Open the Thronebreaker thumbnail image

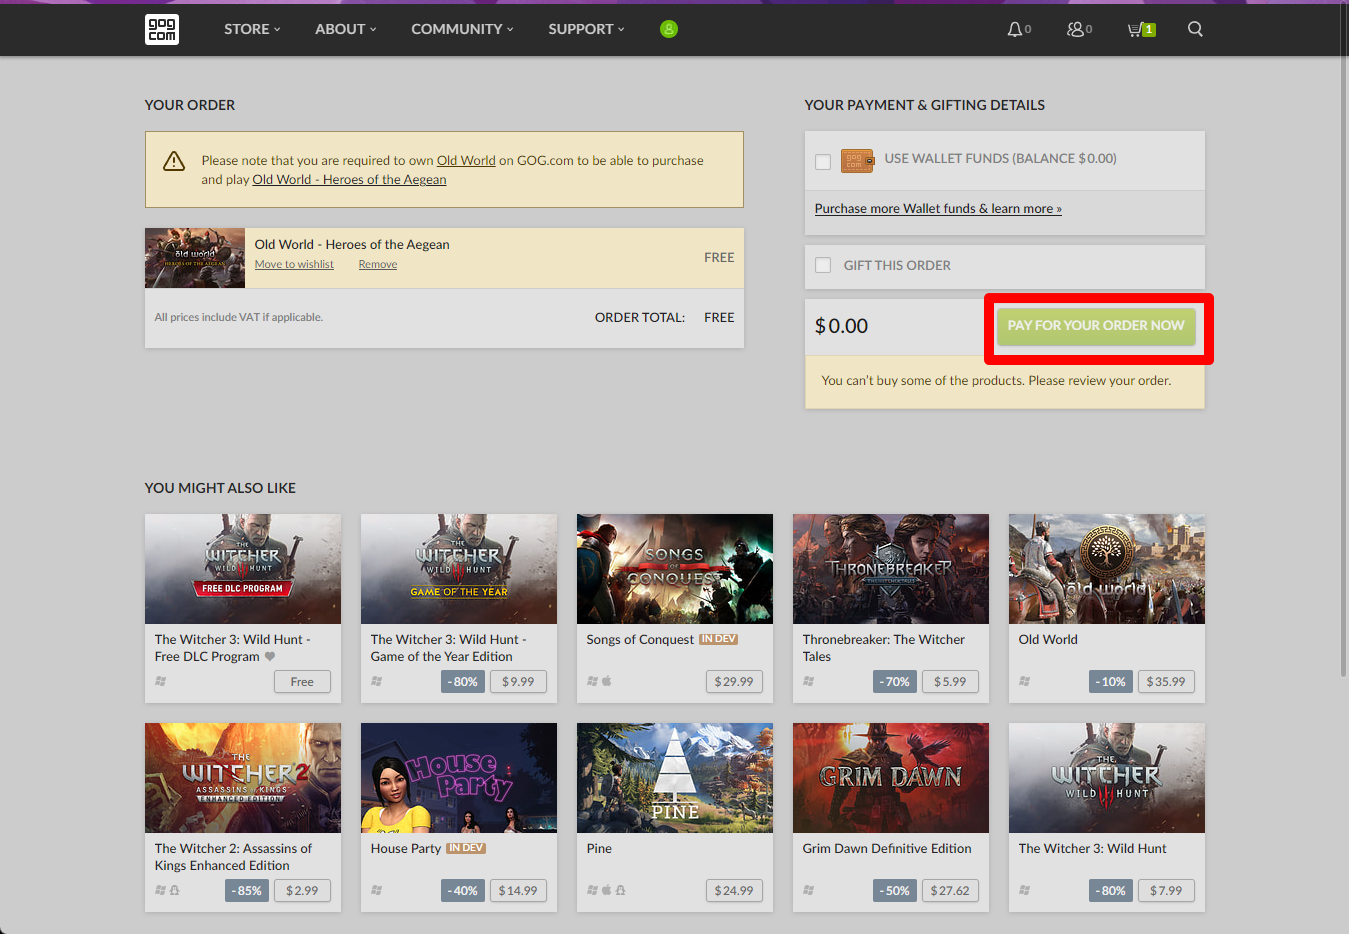pos(891,569)
